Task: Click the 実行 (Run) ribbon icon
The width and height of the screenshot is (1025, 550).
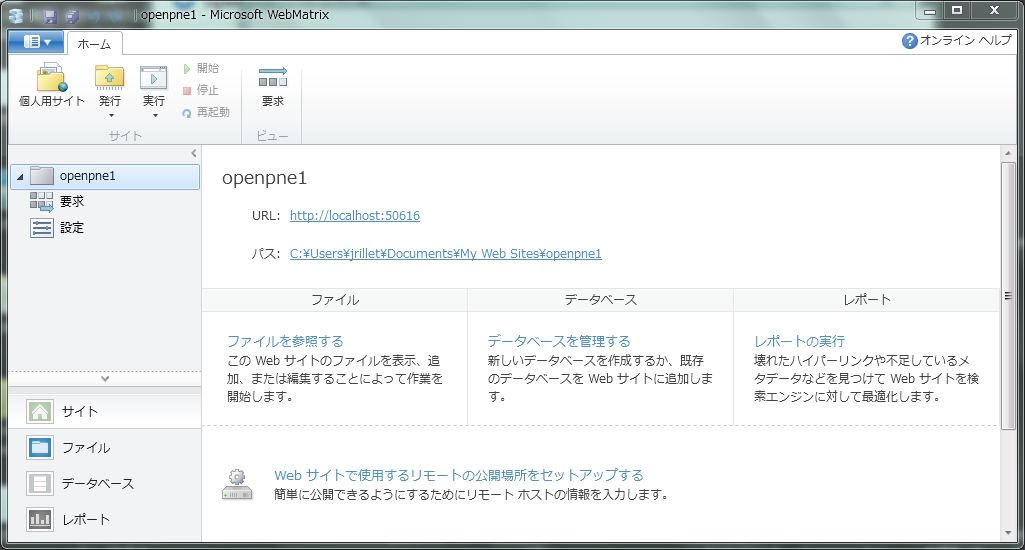Action: [x=153, y=78]
